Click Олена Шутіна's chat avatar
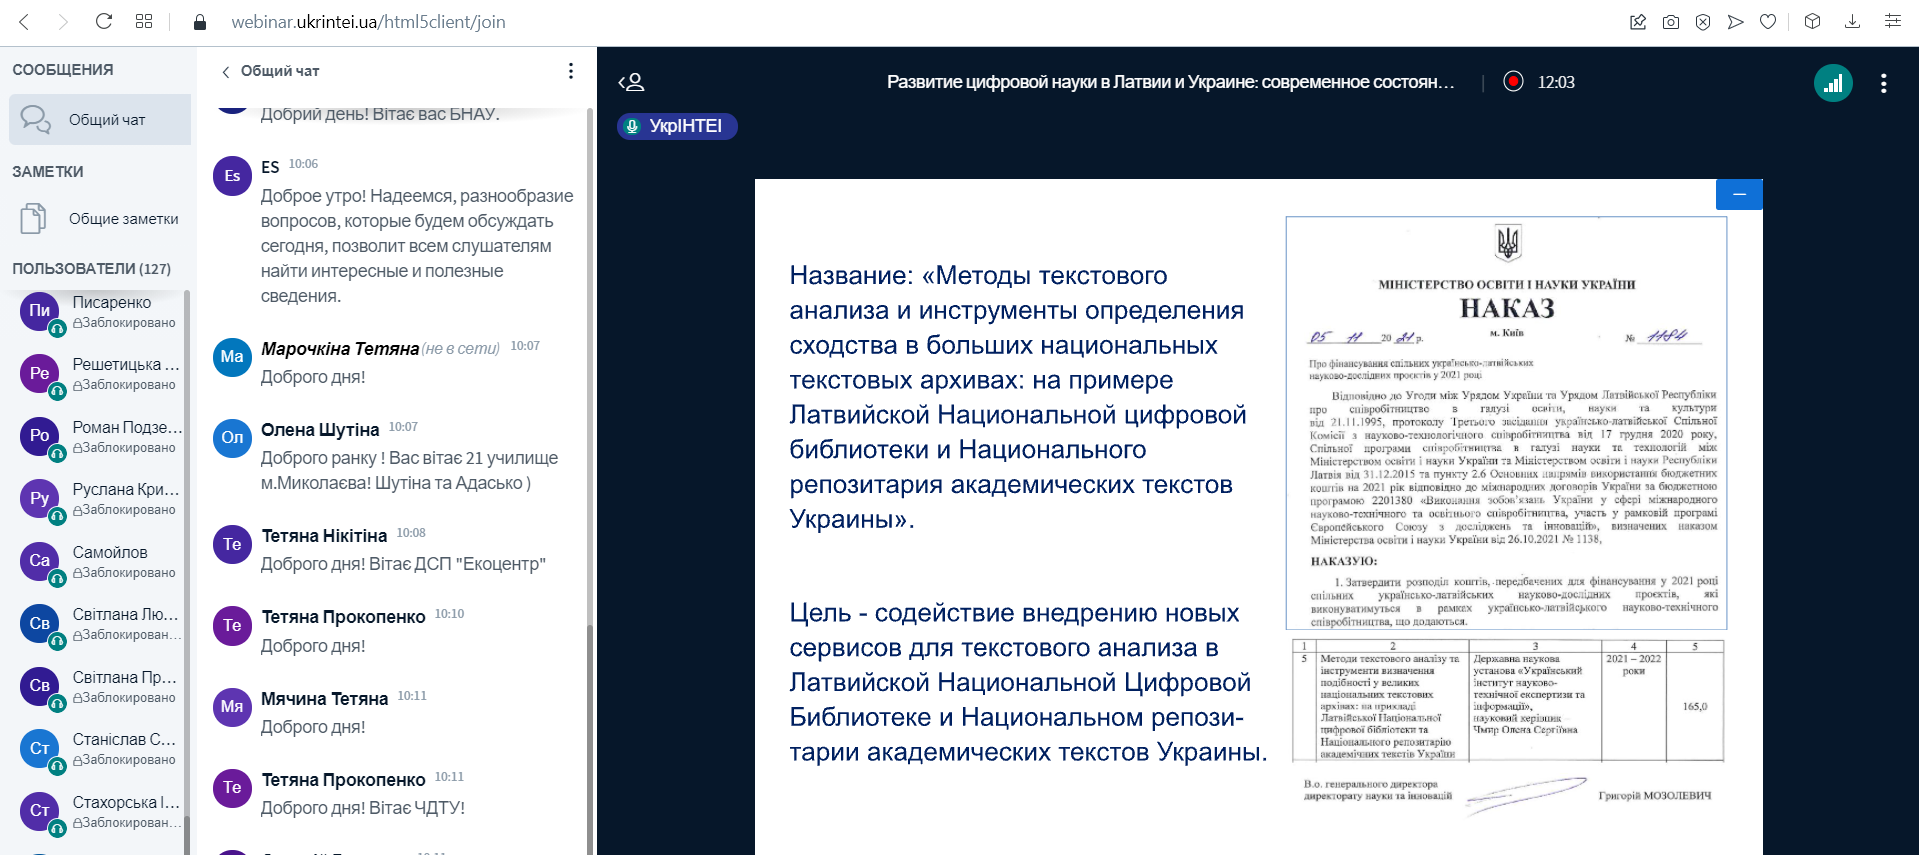The height and width of the screenshot is (855, 1919). pyautogui.click(x=232, y=438)
